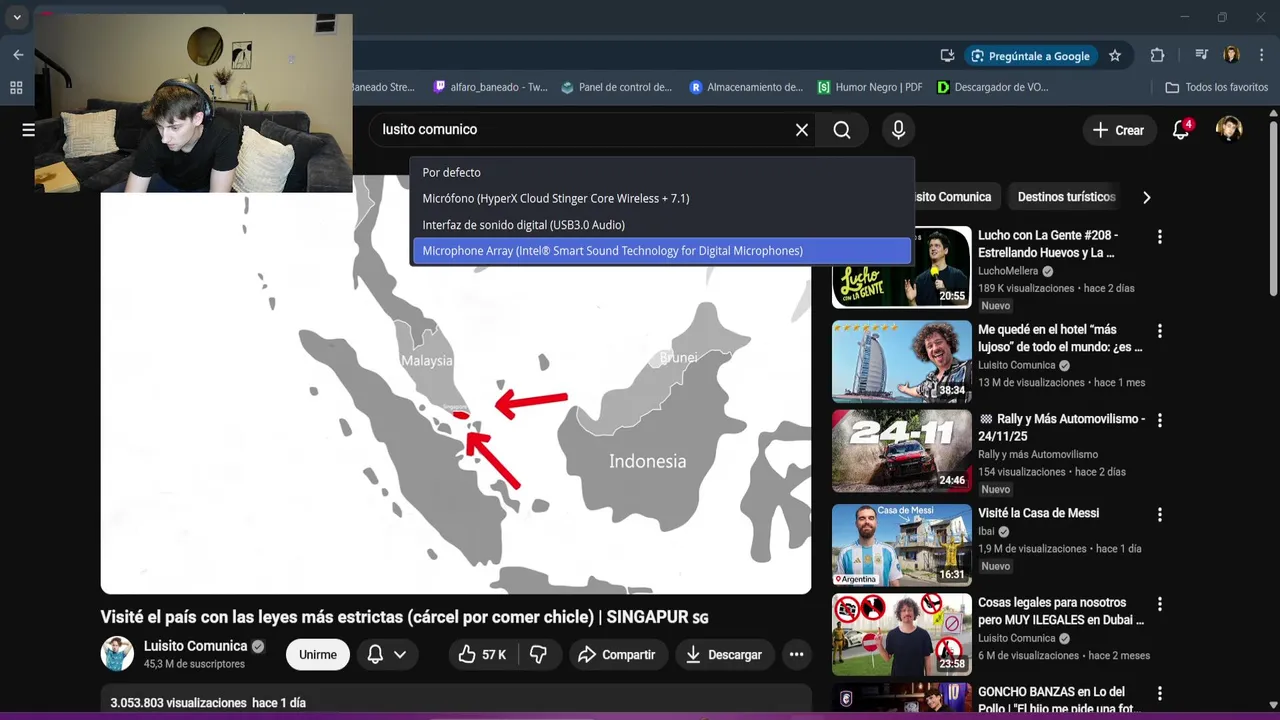Start voice search with the microphone icon
This screenshot has width=1280, height=720.
898,130
